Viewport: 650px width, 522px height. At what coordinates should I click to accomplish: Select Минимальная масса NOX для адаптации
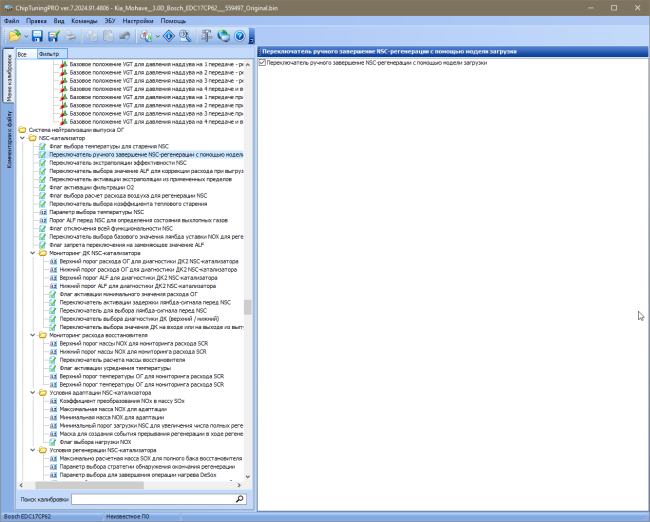[x=112, y=418]
